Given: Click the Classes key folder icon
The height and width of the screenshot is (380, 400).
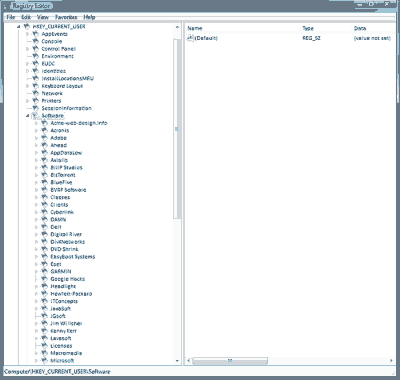Looking at the screenshot, I should [45, 197].
